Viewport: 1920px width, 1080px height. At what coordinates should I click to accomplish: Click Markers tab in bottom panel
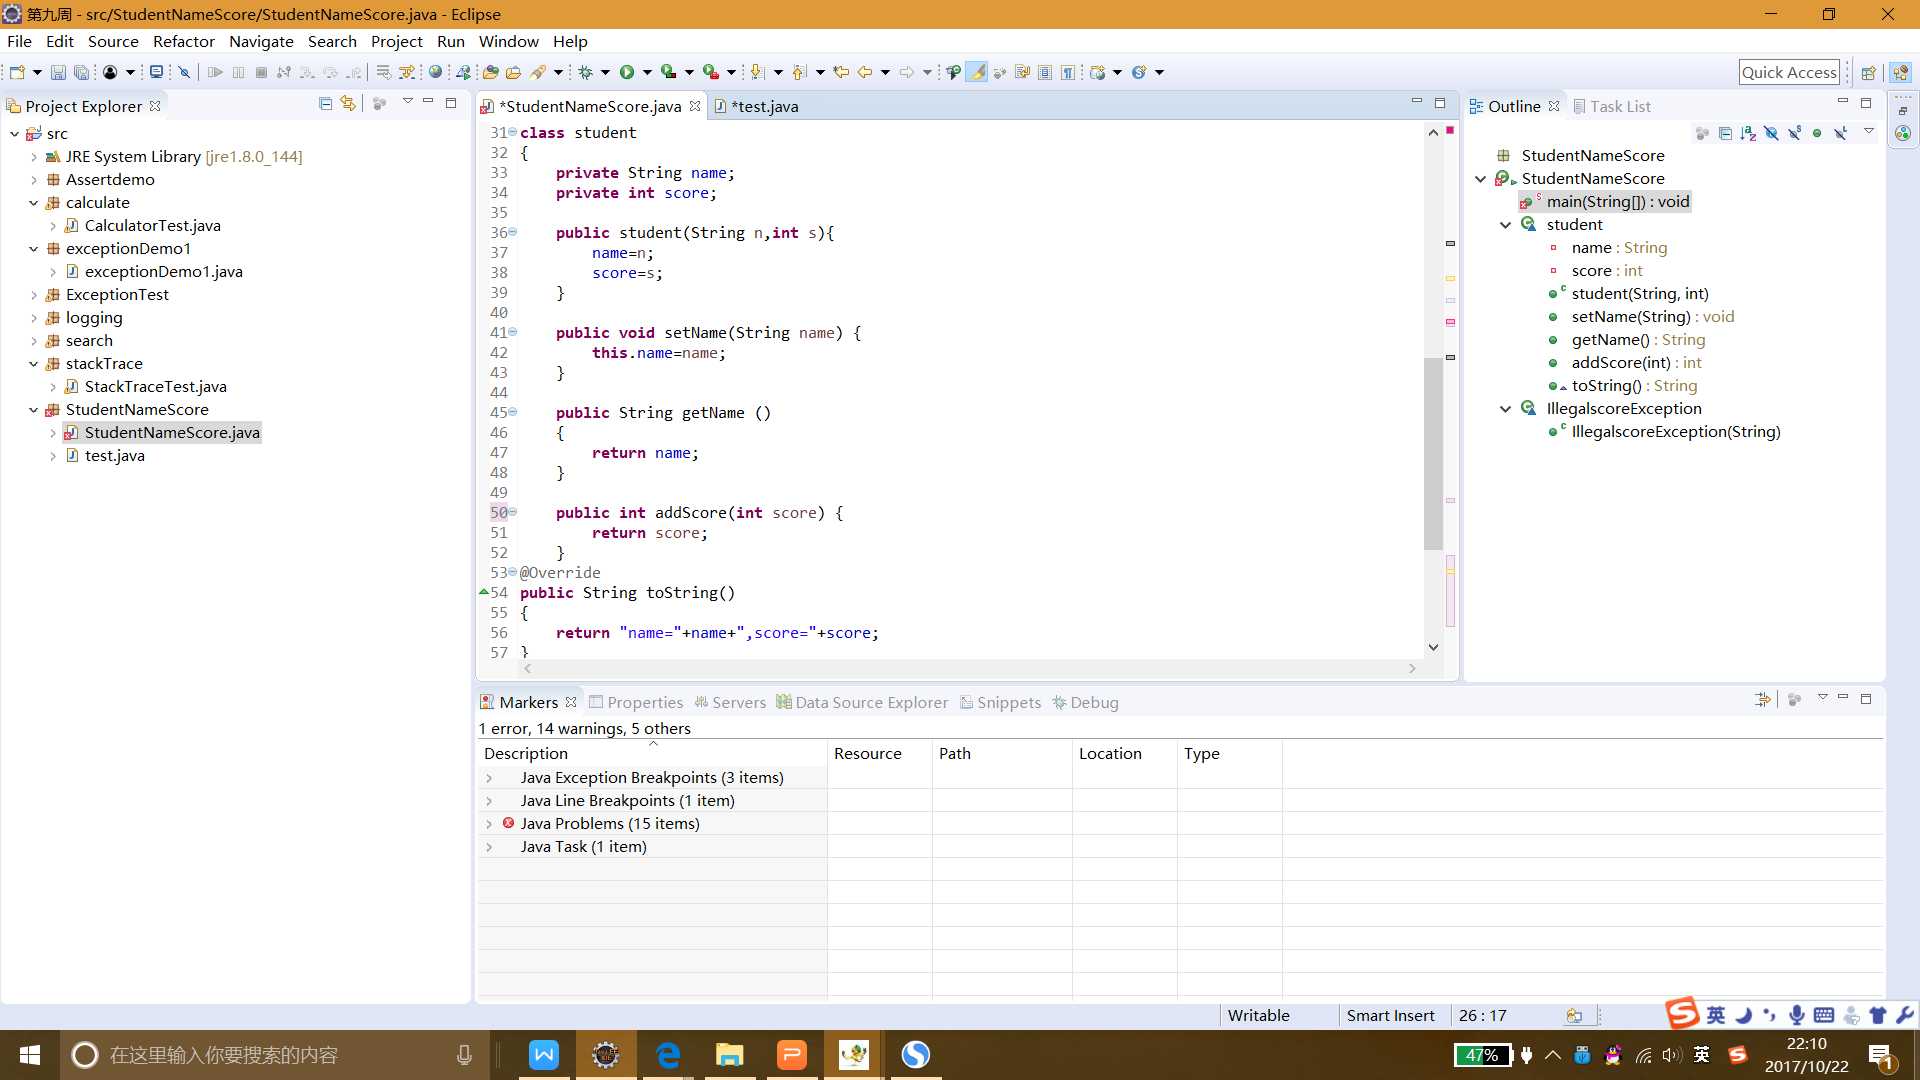click(x=527, y=700)
